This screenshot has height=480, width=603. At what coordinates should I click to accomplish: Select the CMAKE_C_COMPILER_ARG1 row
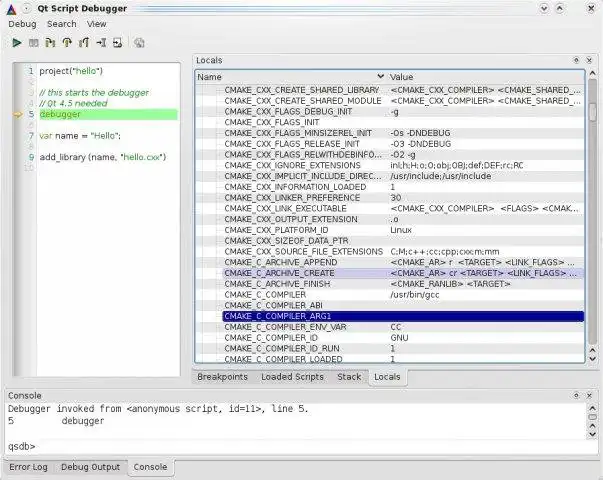pos(403,316)
